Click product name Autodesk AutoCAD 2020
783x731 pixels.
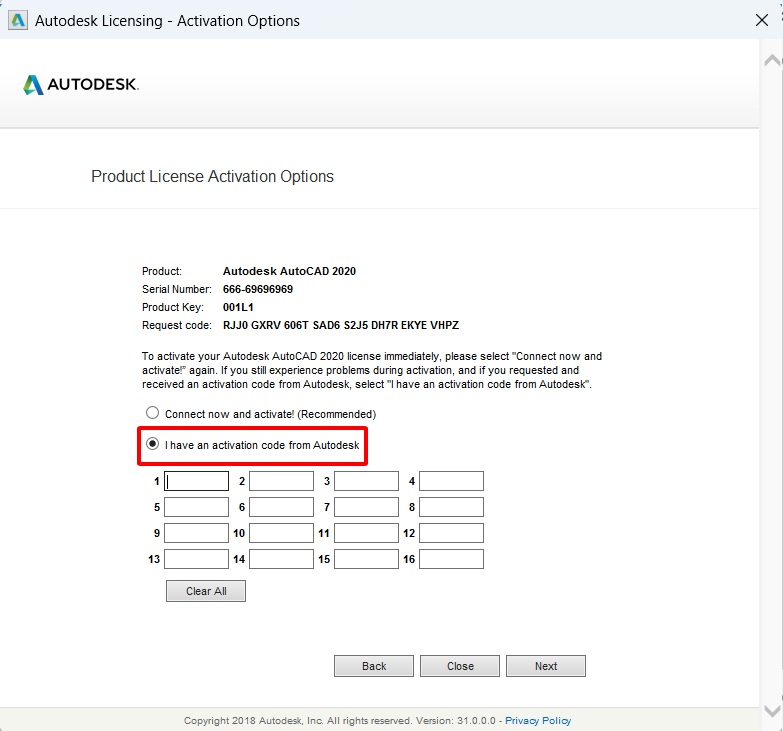pyautogui.click(x=289, y=271)
